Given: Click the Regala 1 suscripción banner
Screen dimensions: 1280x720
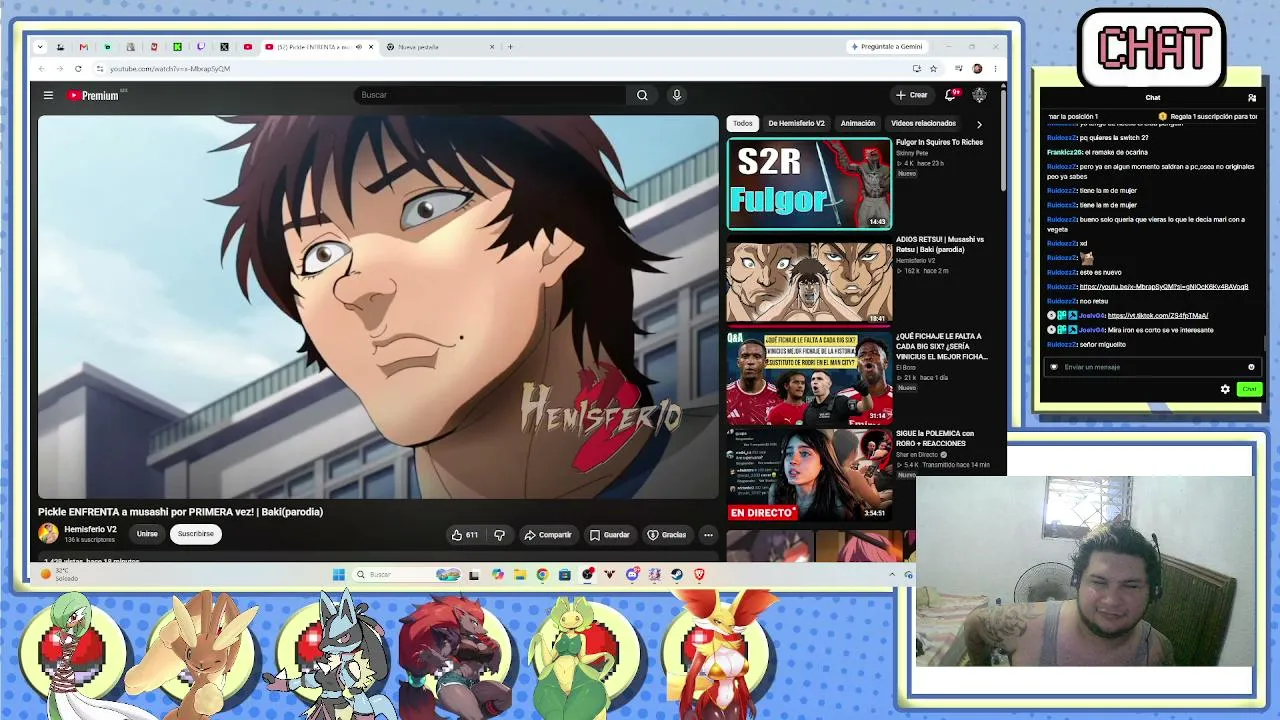Looking at the screenshot, I should coord(1208,117).
